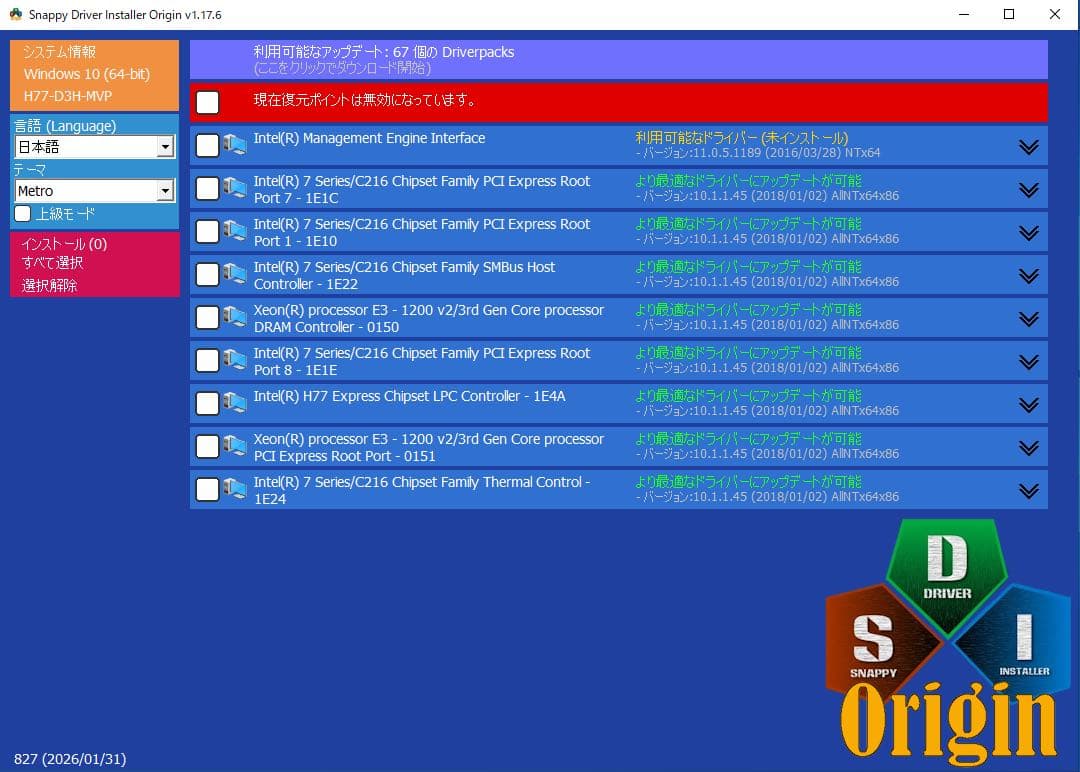The height and width of the screenshot is (772, 1080).
Task: Expand the Intel Management Engine Interface row chevron
Action: (x=1028, y=147)
